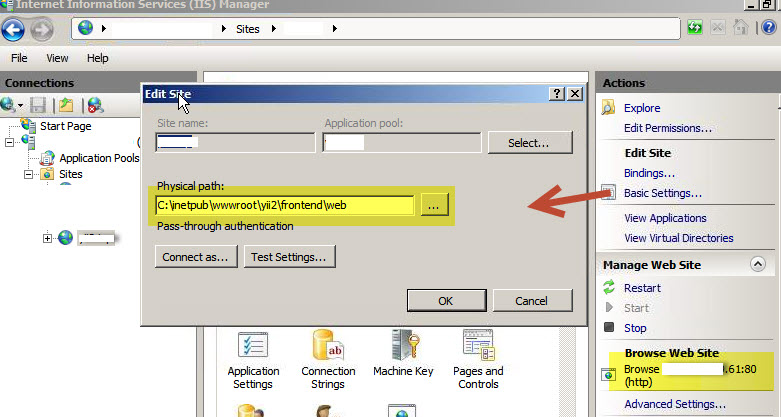Click the black Stop square icon

[x=609, y=327]
